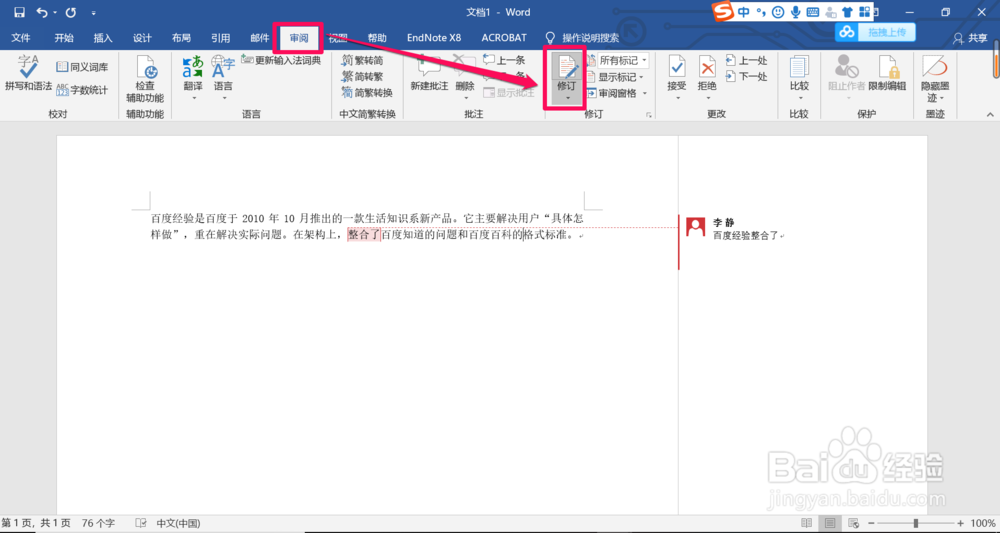
Task: Click the 76 个字 word count status
Action: 99,523
